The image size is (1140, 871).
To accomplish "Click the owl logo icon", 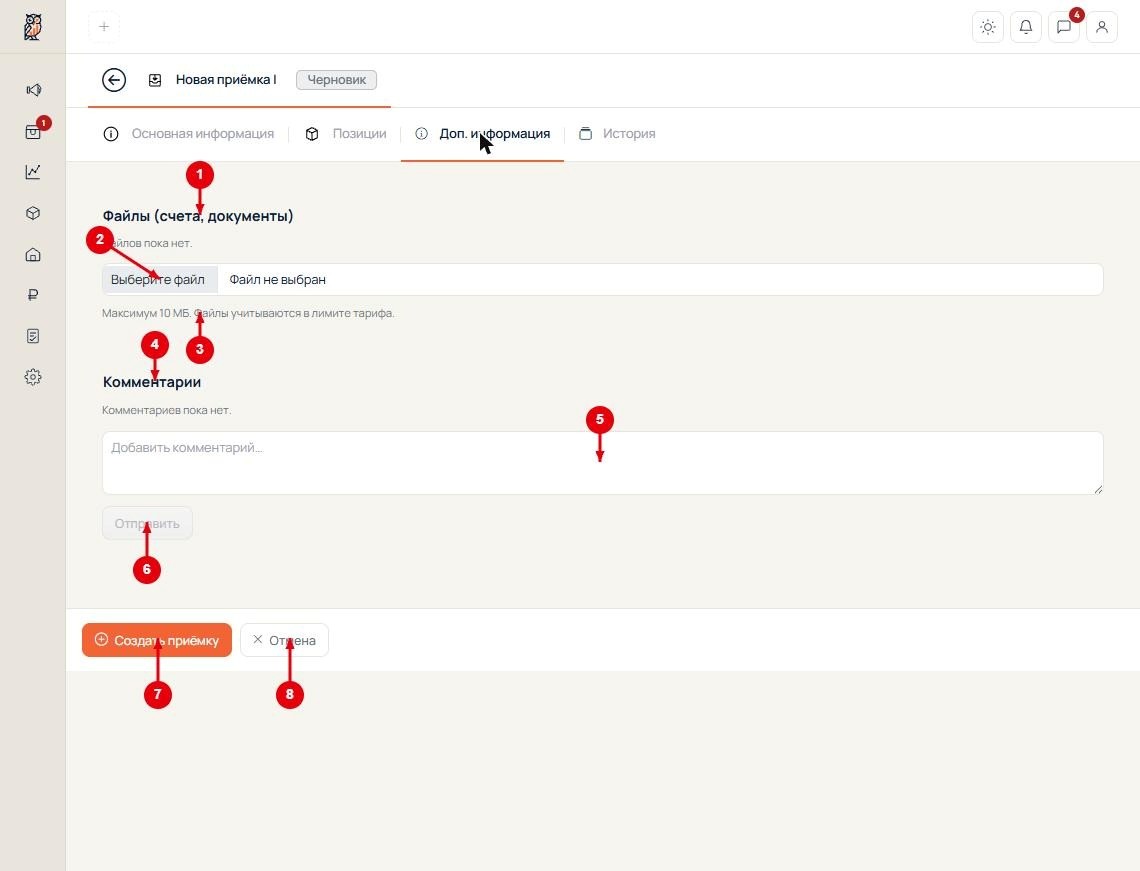I will coord(33,27).
